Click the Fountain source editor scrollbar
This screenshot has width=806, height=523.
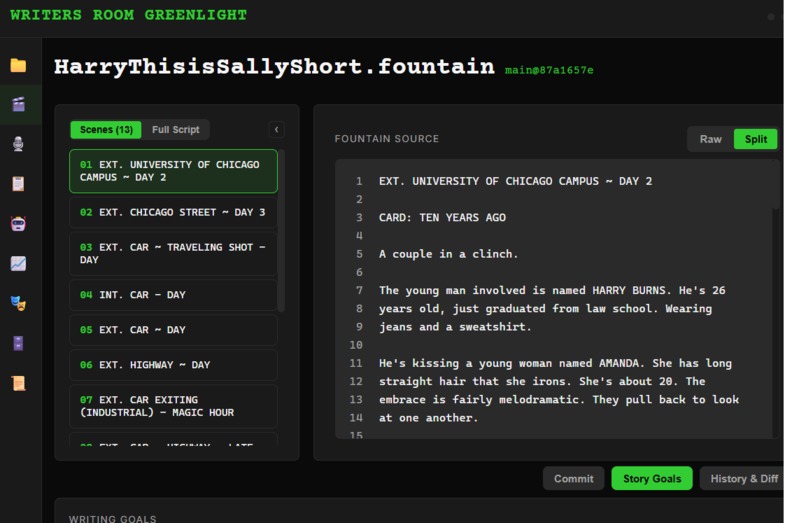tap(775, 185)
